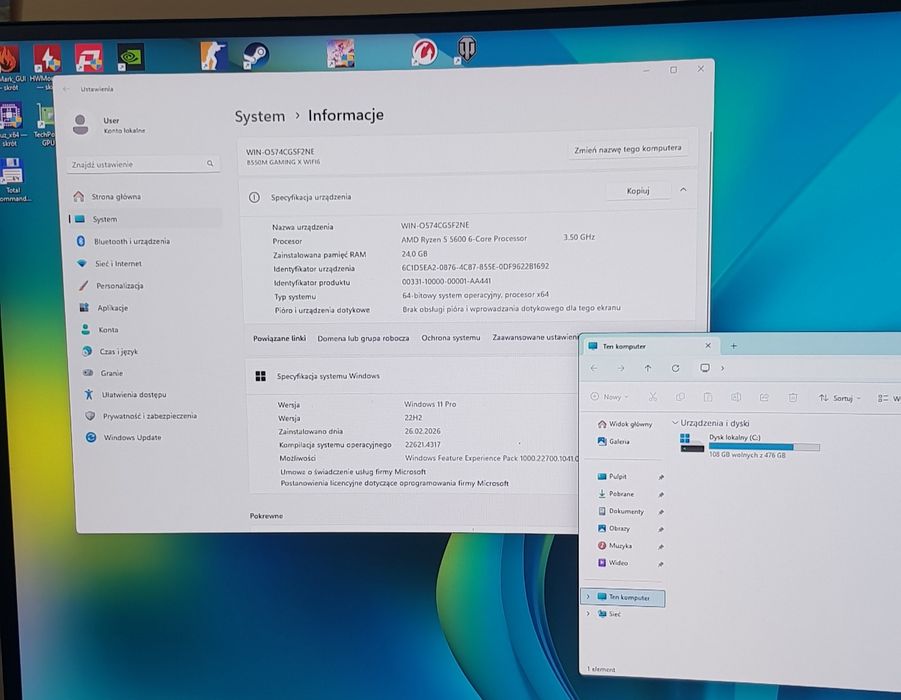Click the monitor icon in Explorer address bar
Viewport: 901px width, 700px height.
coord(704,368)
